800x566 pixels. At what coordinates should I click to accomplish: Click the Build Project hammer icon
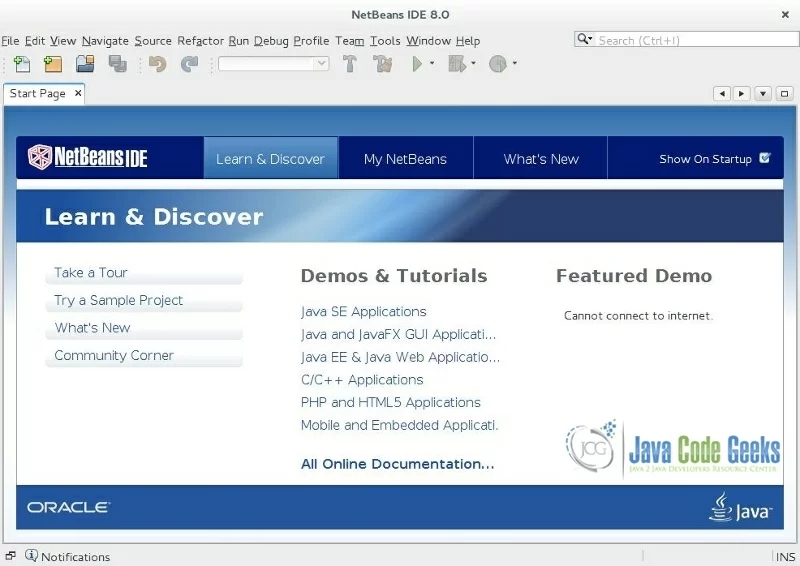(350, 64)
